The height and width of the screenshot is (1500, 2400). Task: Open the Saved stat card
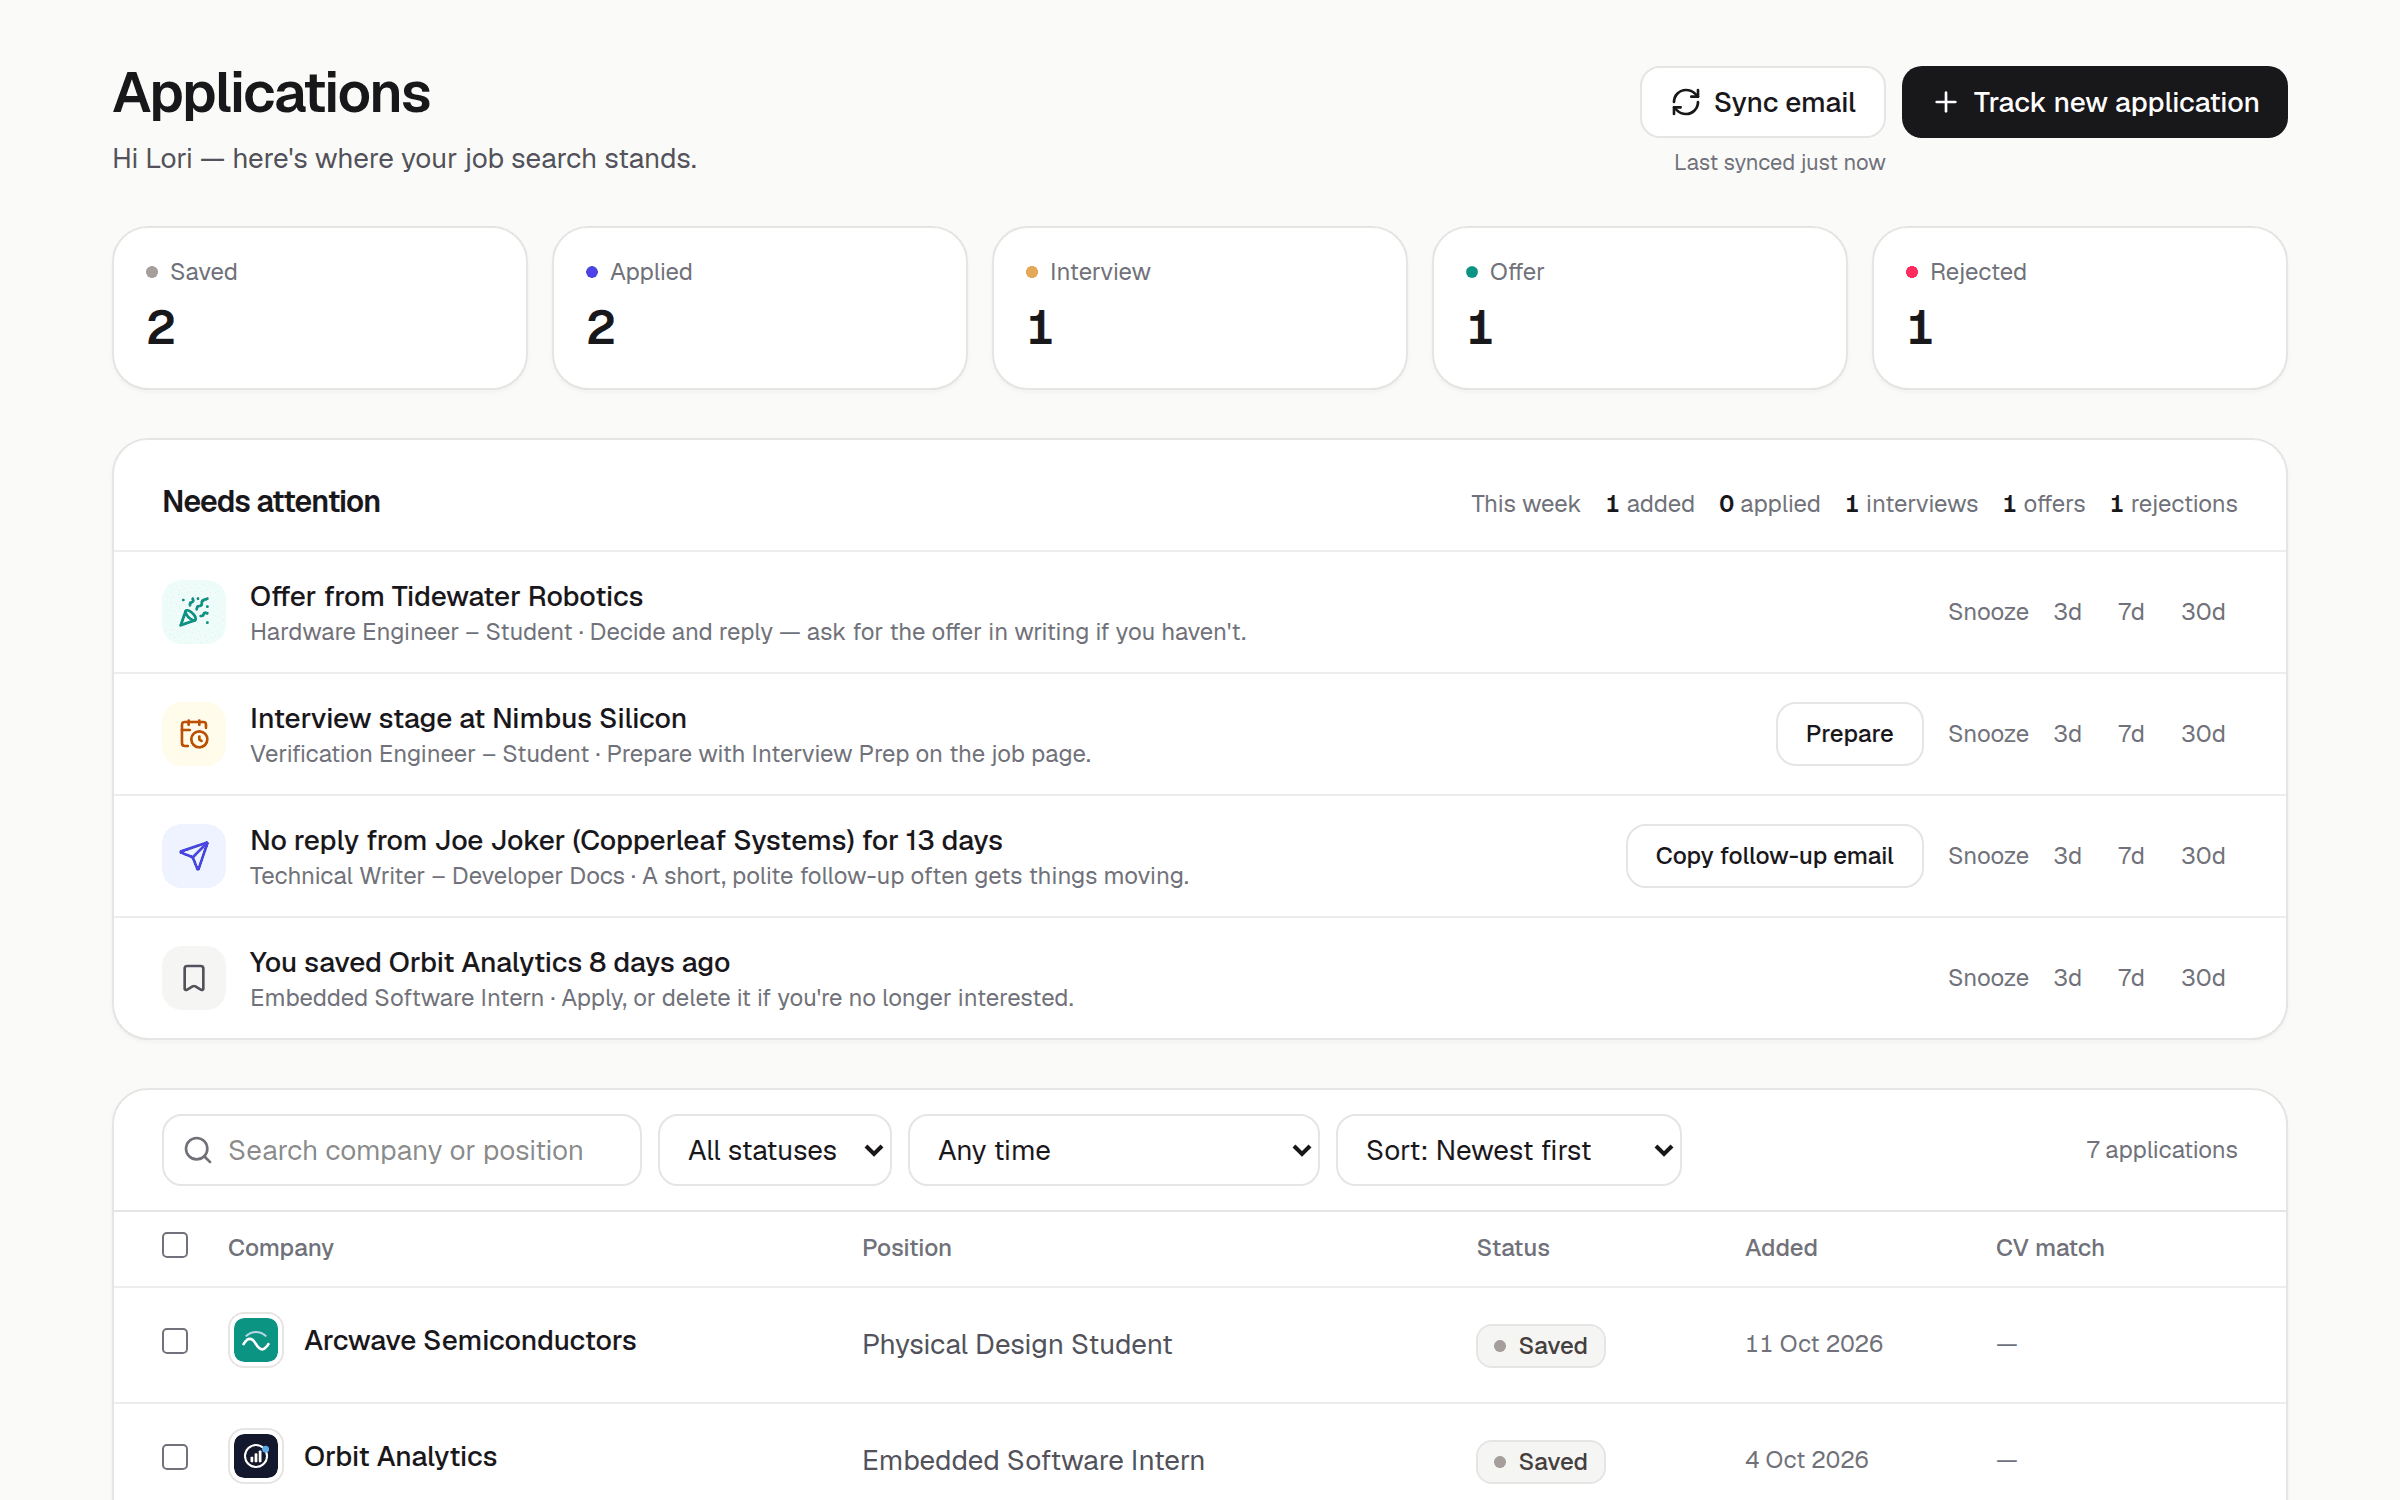(x=320, y=308)
